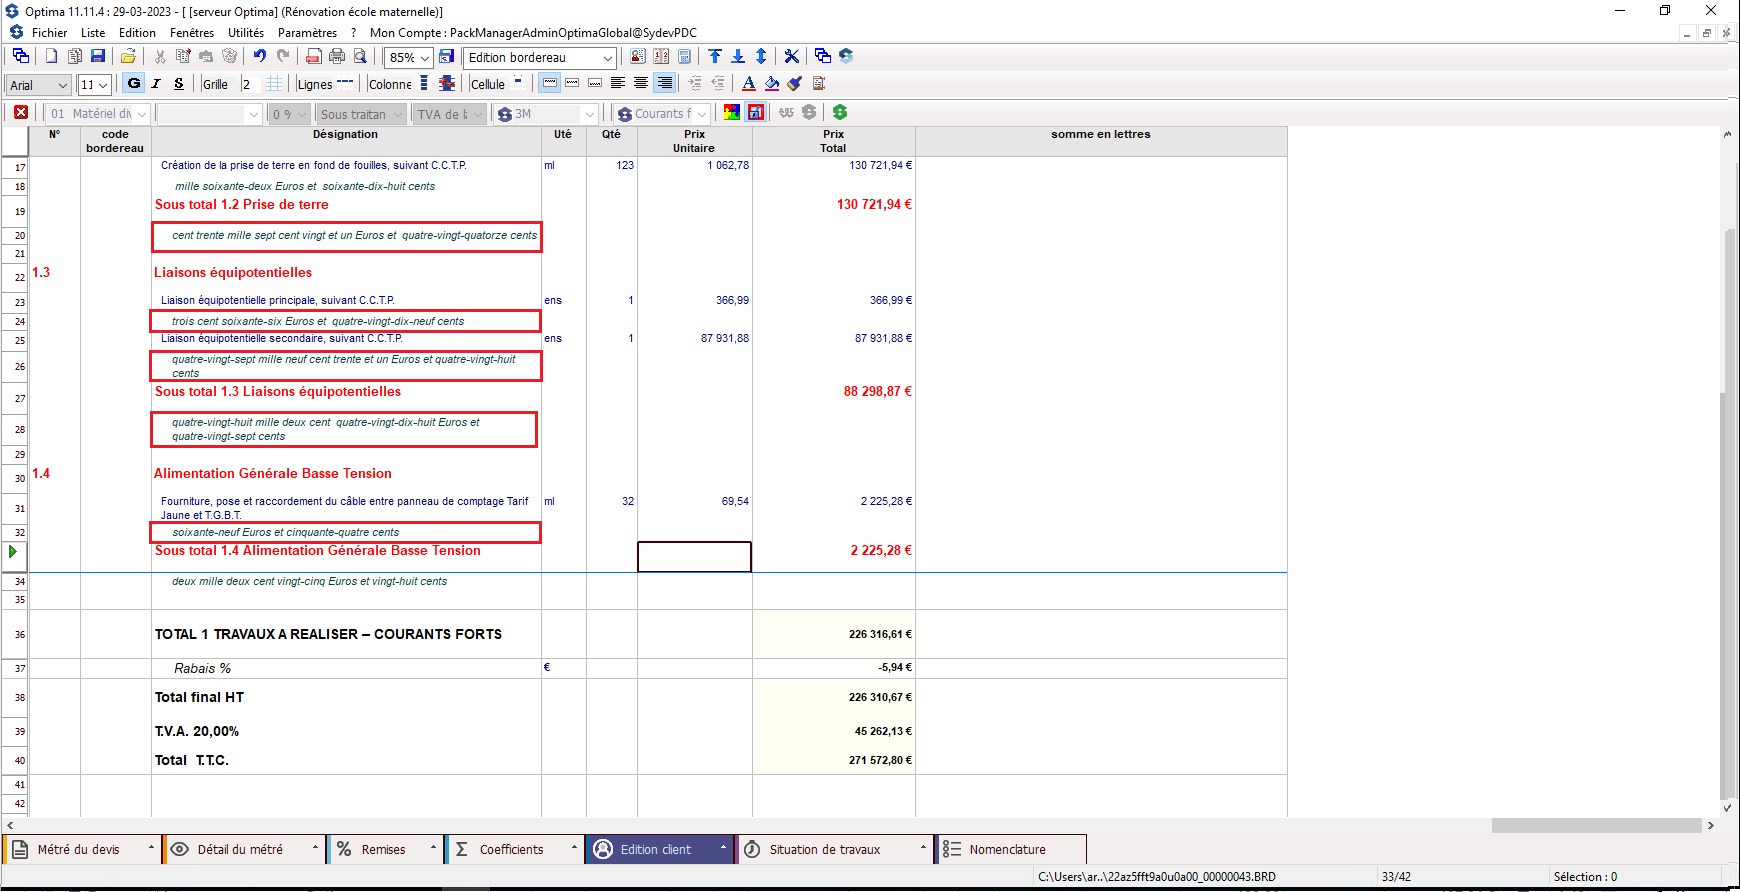
Task: Expand the 01 Matériel dropdown
Action: tap(142, 114)
